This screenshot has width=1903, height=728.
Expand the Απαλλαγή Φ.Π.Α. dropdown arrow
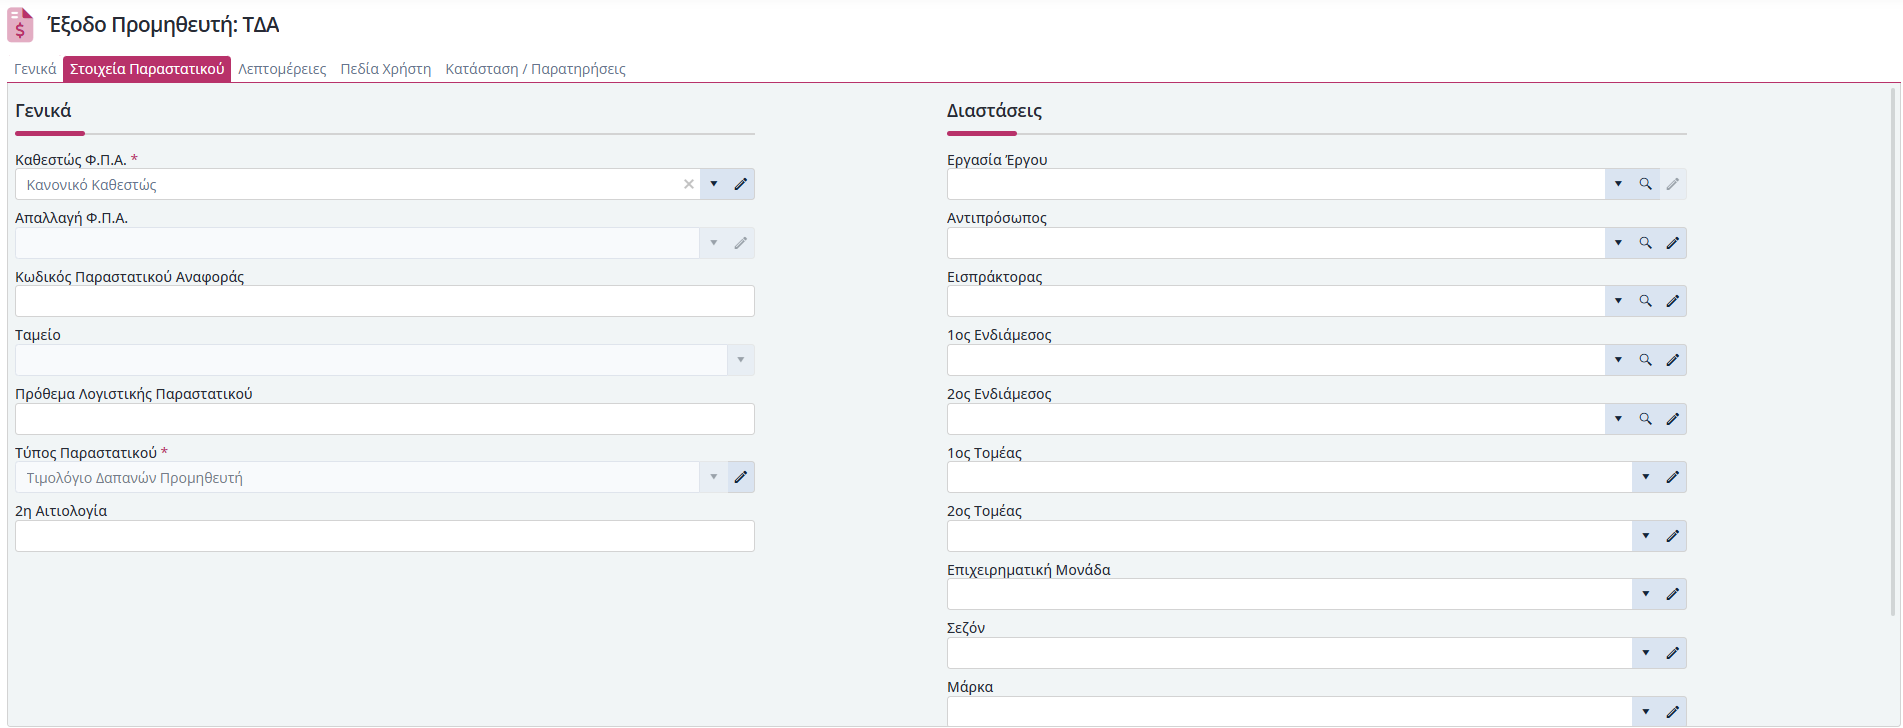click(714, 243)
